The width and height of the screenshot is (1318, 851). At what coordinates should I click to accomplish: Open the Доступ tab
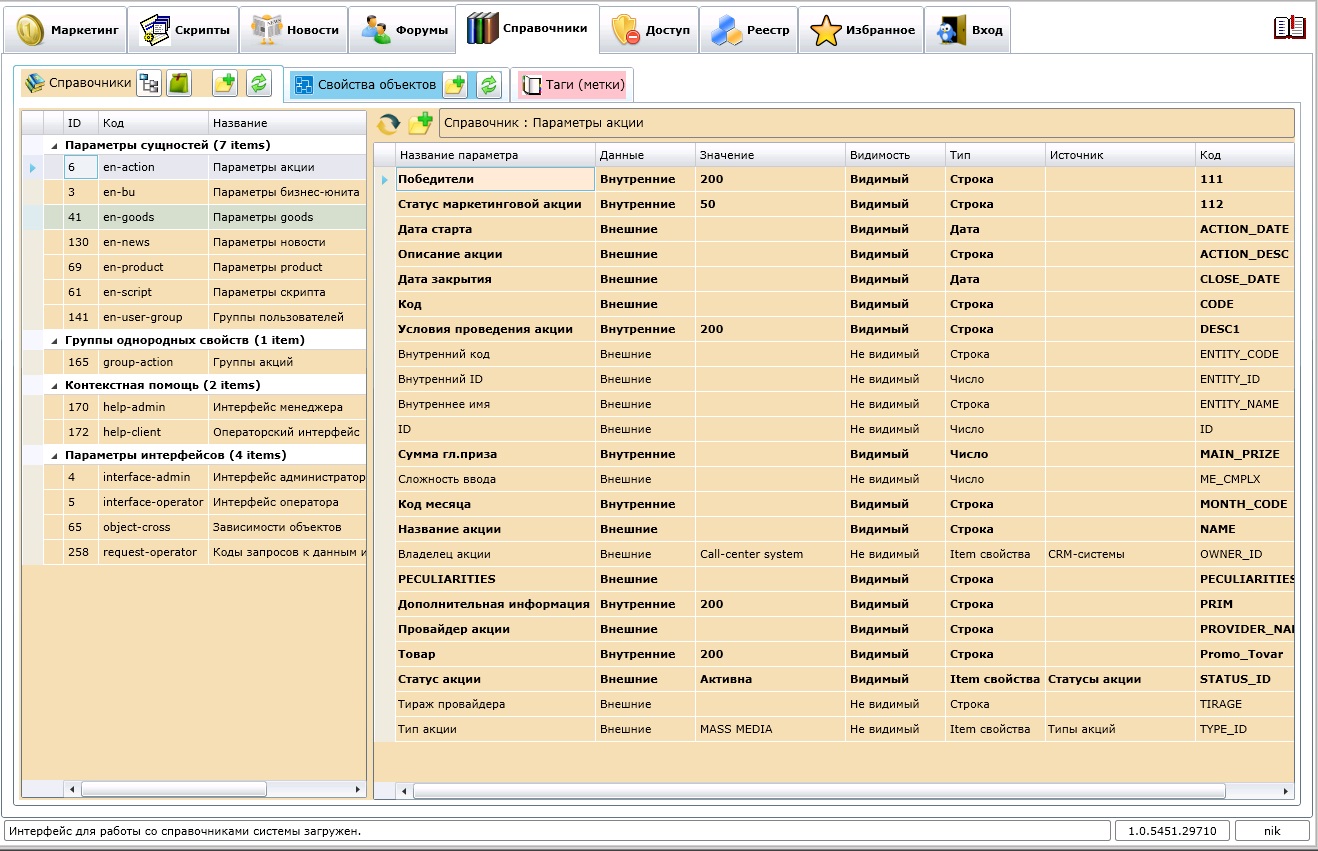coord(649,30)
